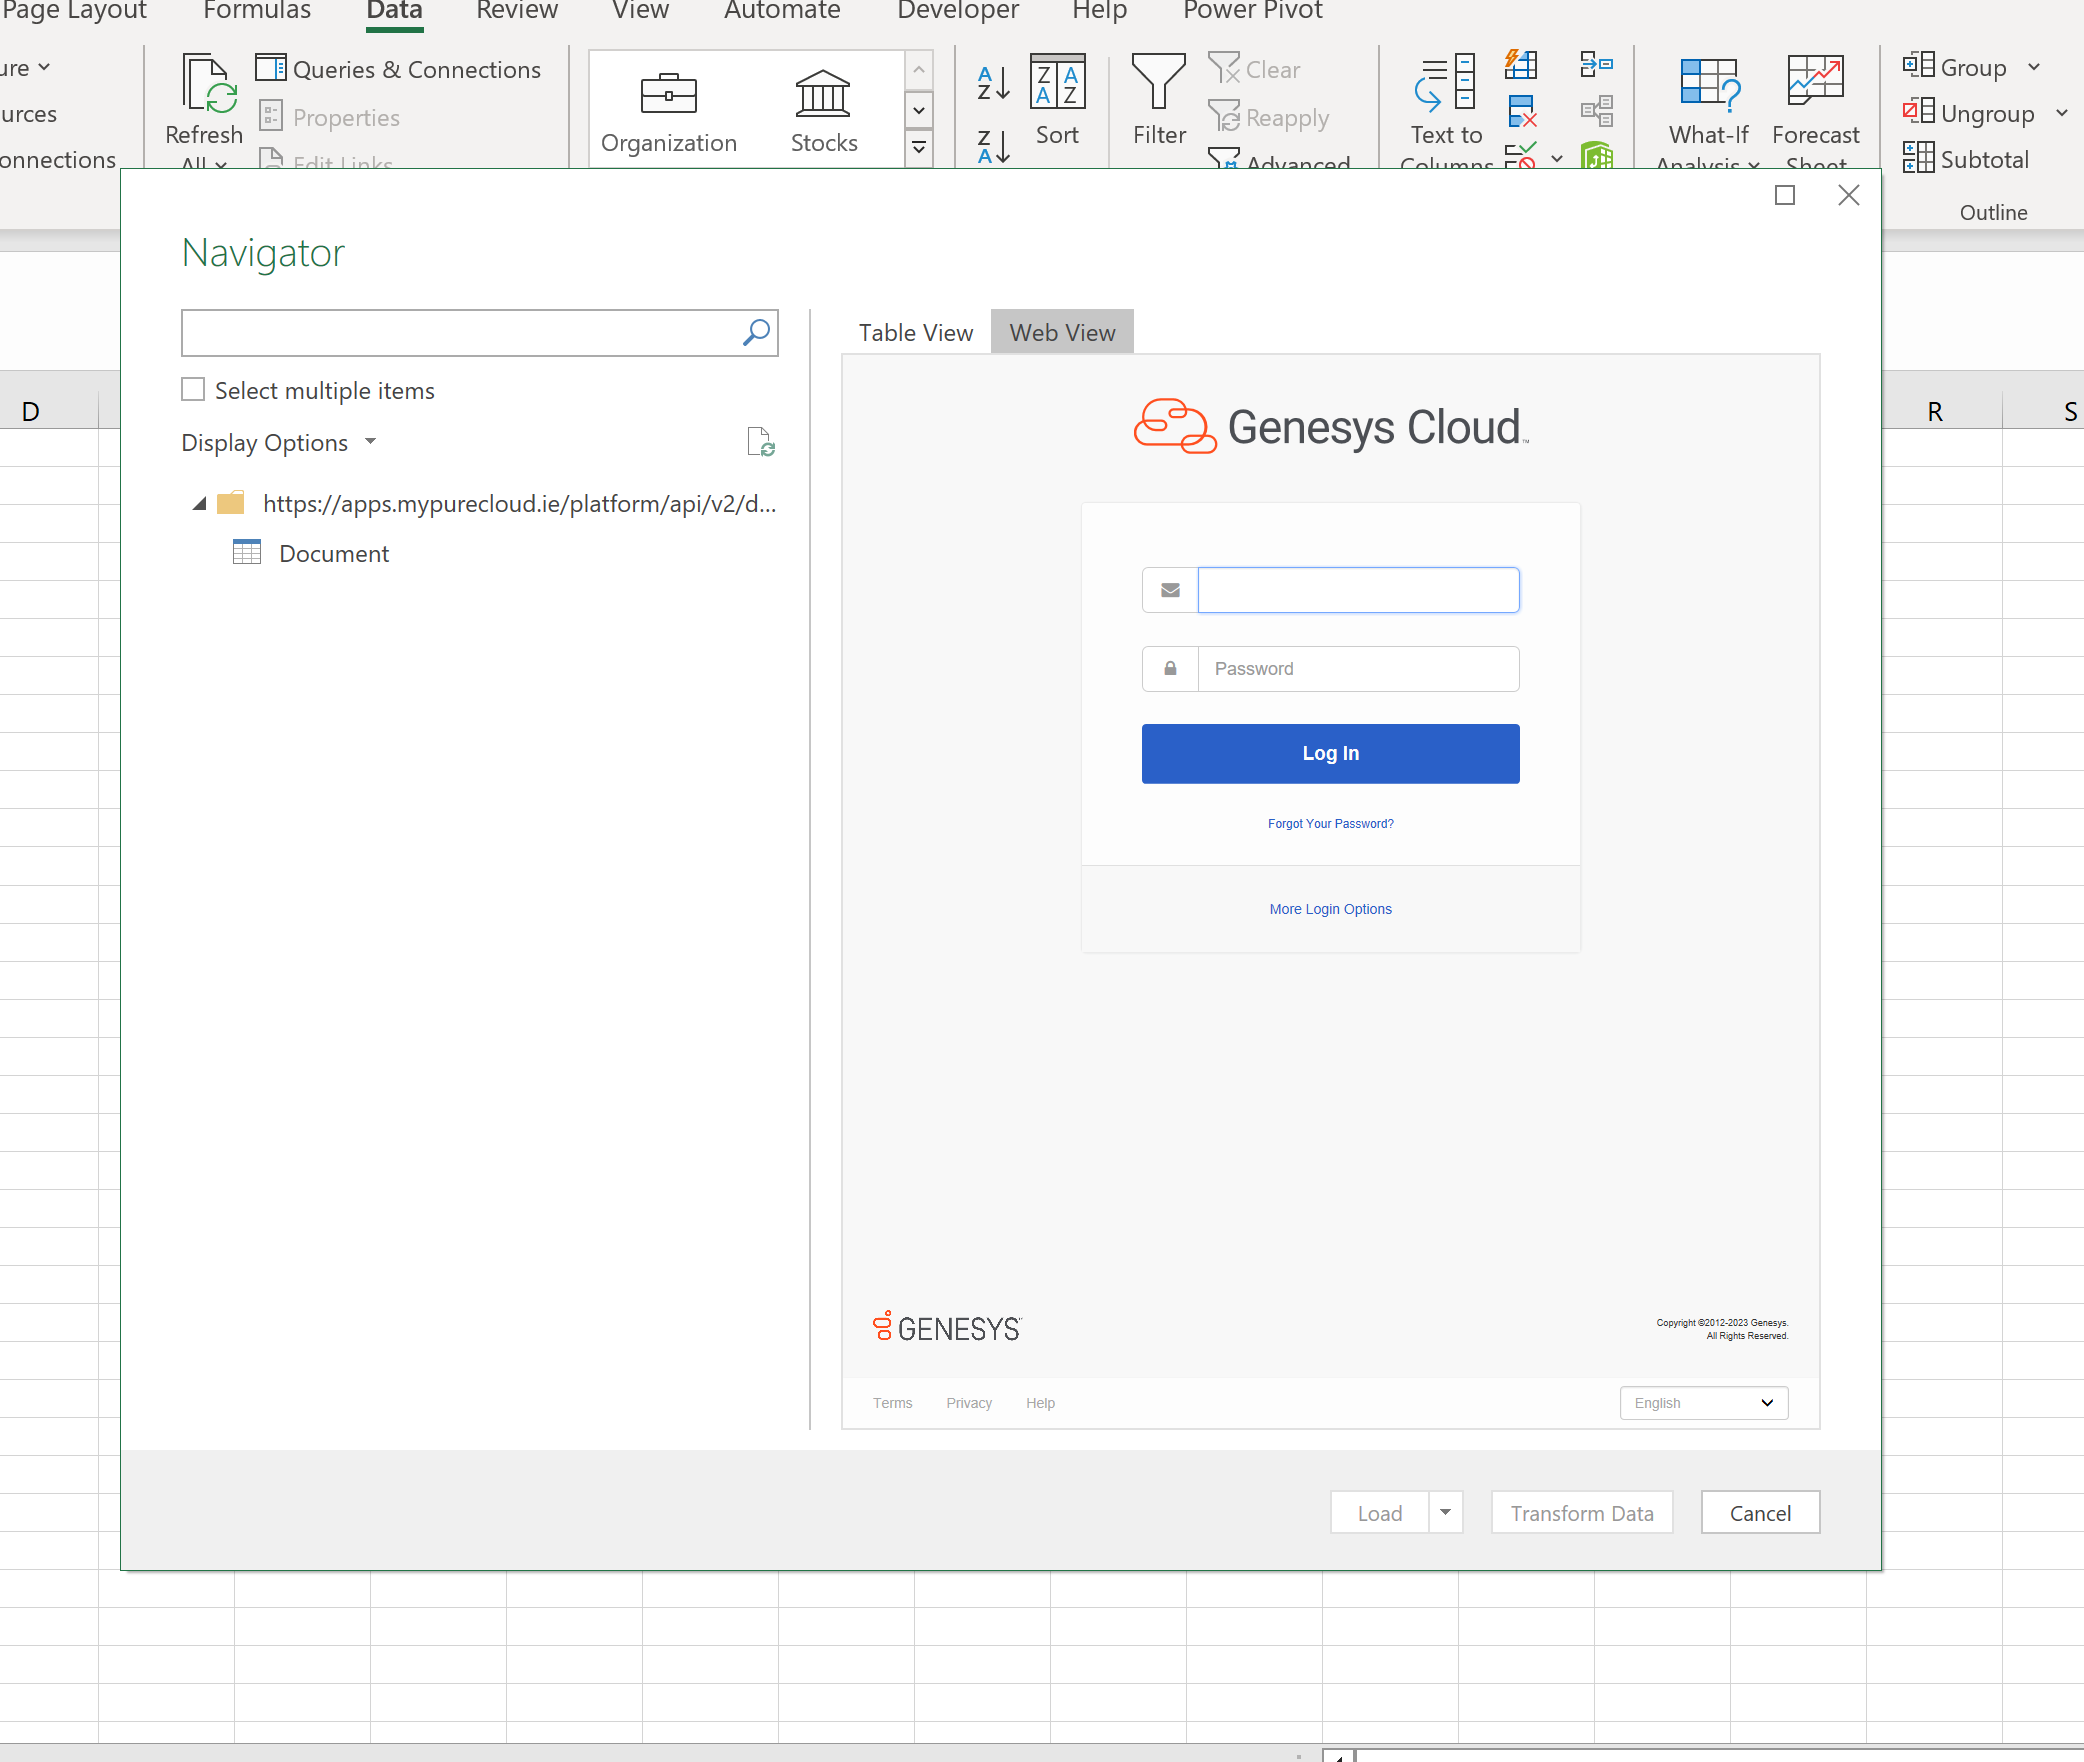Click the More Login Options link
Screen dimensions: 2084x1762
pos(1330,909)
